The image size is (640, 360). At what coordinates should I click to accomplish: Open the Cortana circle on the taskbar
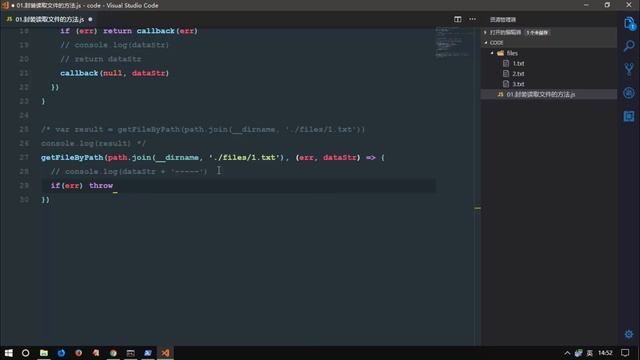[x=25, y=353]
